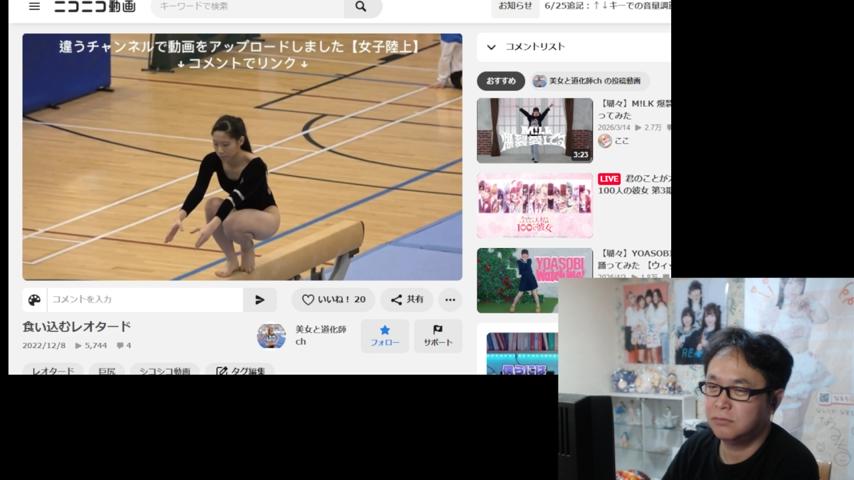The height and width of the screenshot is (480, 854).
Task: Follow the channel with フォロー star
Action: [x=385, y=336]
